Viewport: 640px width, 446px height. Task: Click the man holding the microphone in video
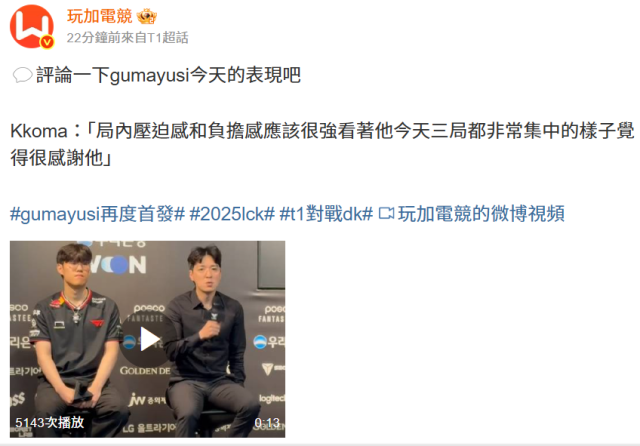[206, 339]
